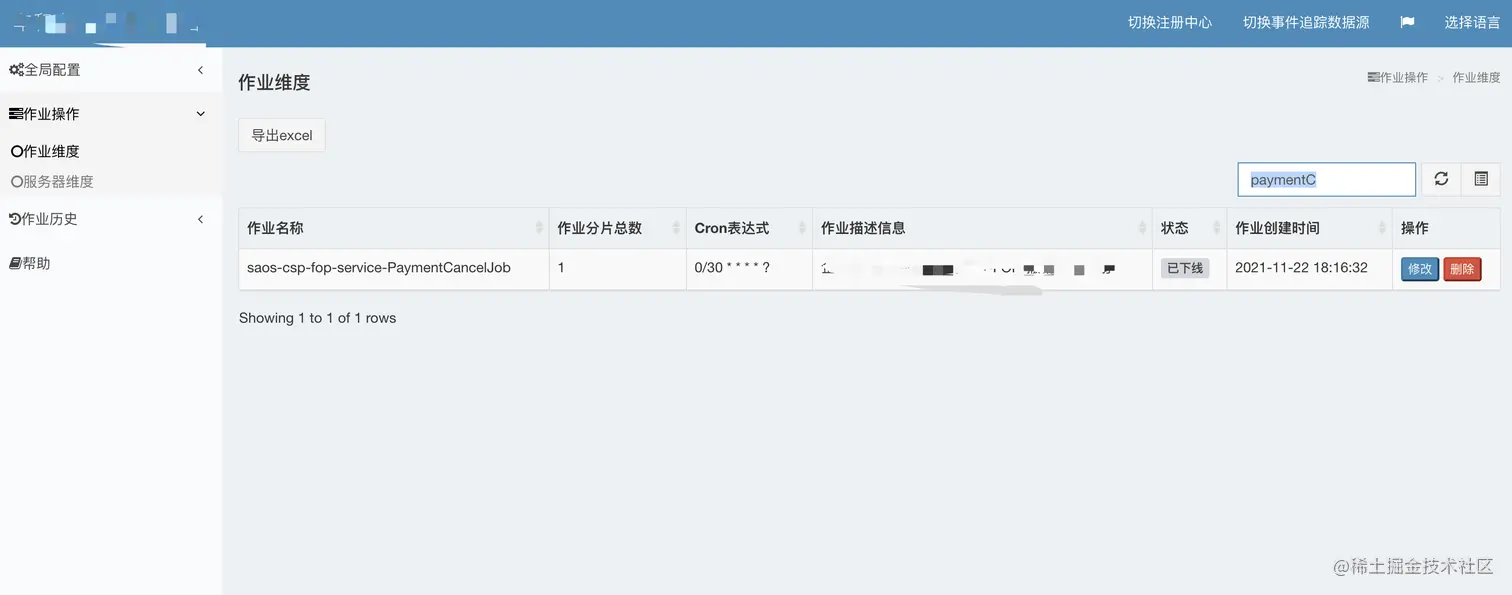1512x595 pixels.
Task: Click the 作业操作 breadcrumb link
Action: tap(1398, 77)
